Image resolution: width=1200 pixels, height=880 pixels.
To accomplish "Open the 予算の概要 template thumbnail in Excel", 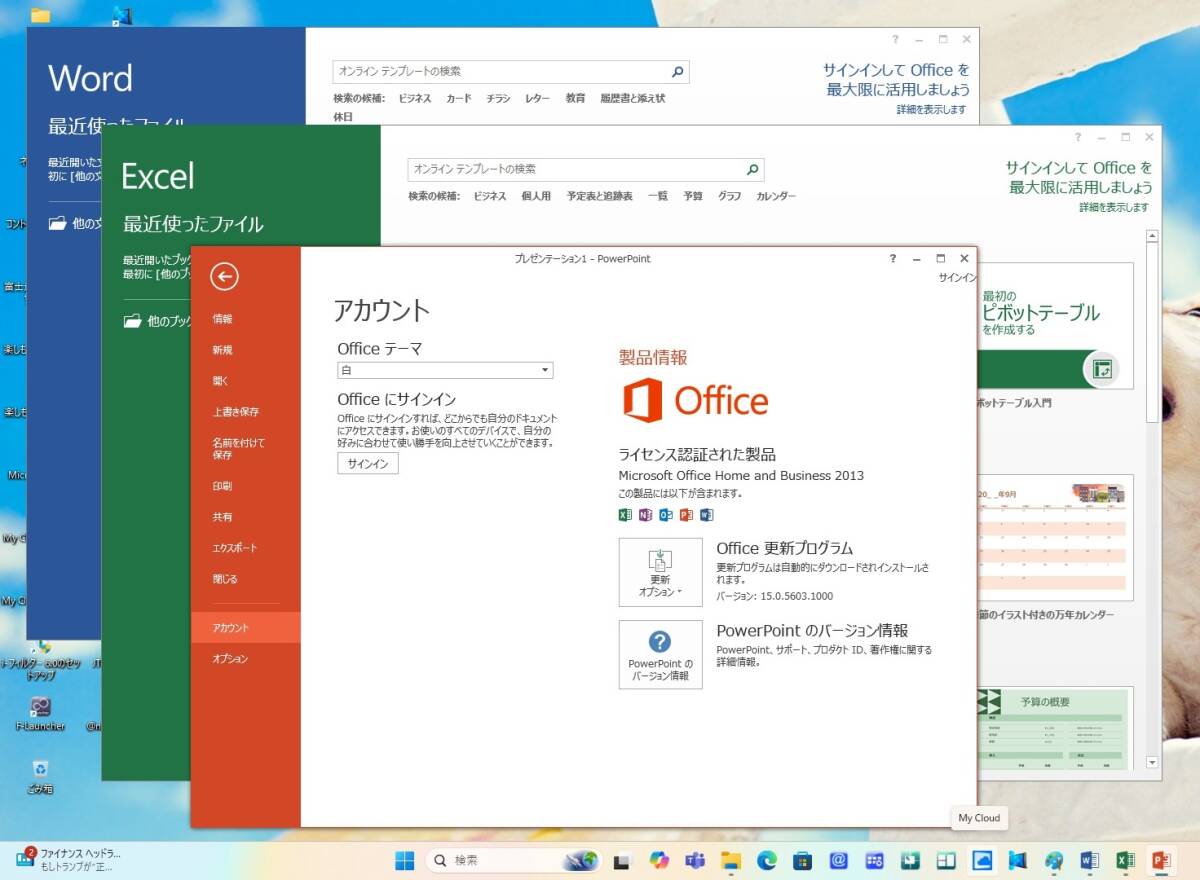I will 1055,727.
